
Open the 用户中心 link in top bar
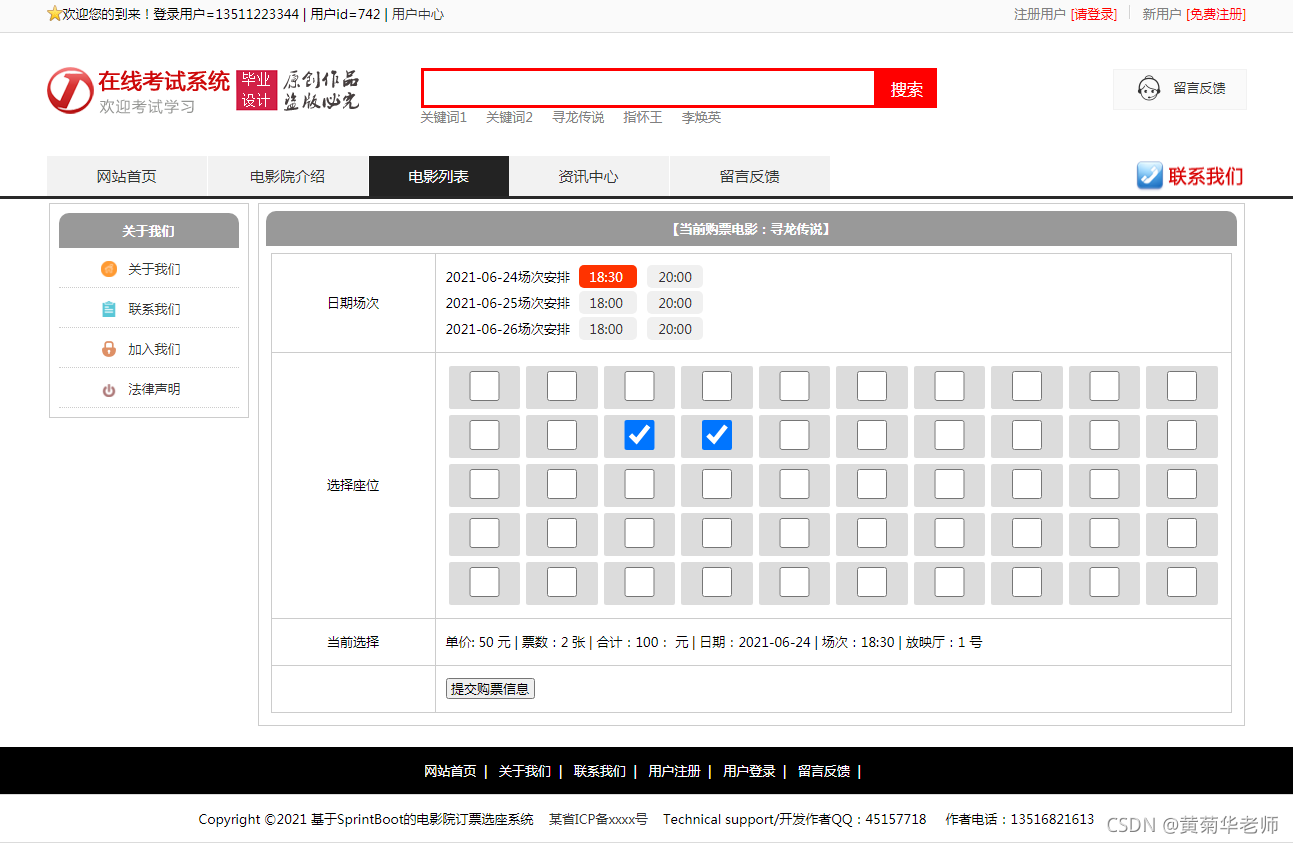[422, 14]
